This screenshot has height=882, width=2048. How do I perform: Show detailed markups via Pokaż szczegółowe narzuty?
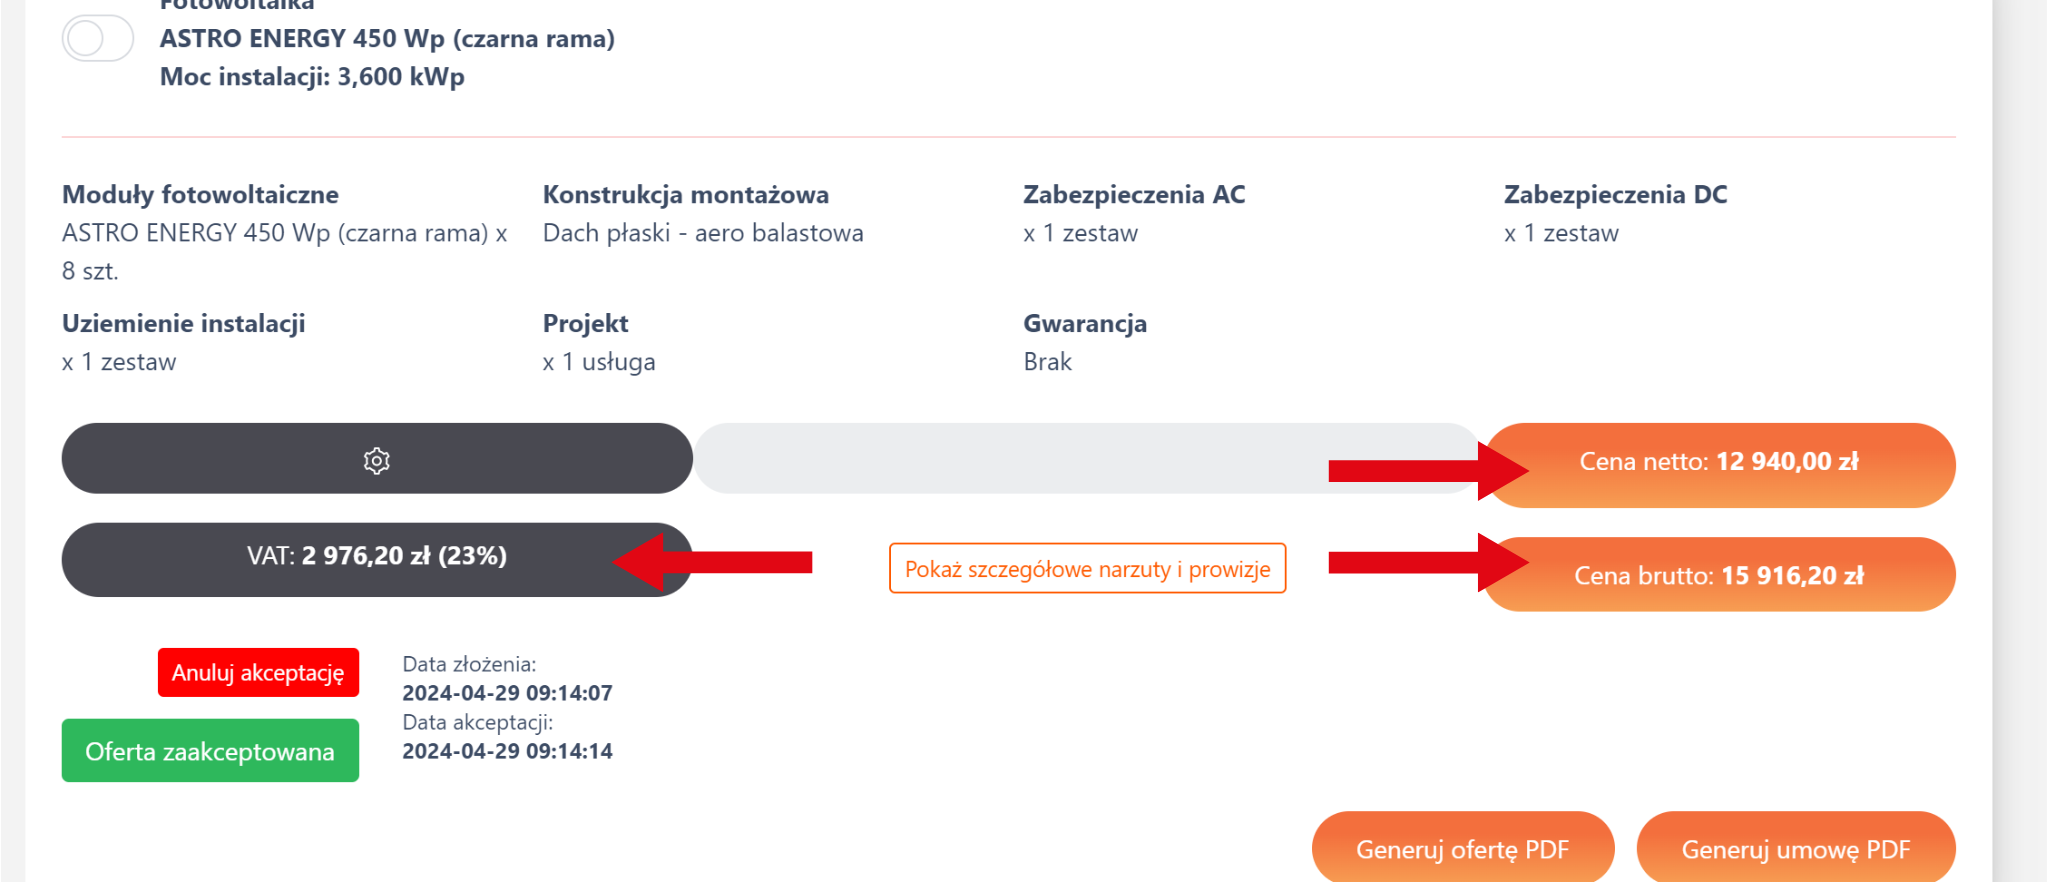[x=1087, y=569]
